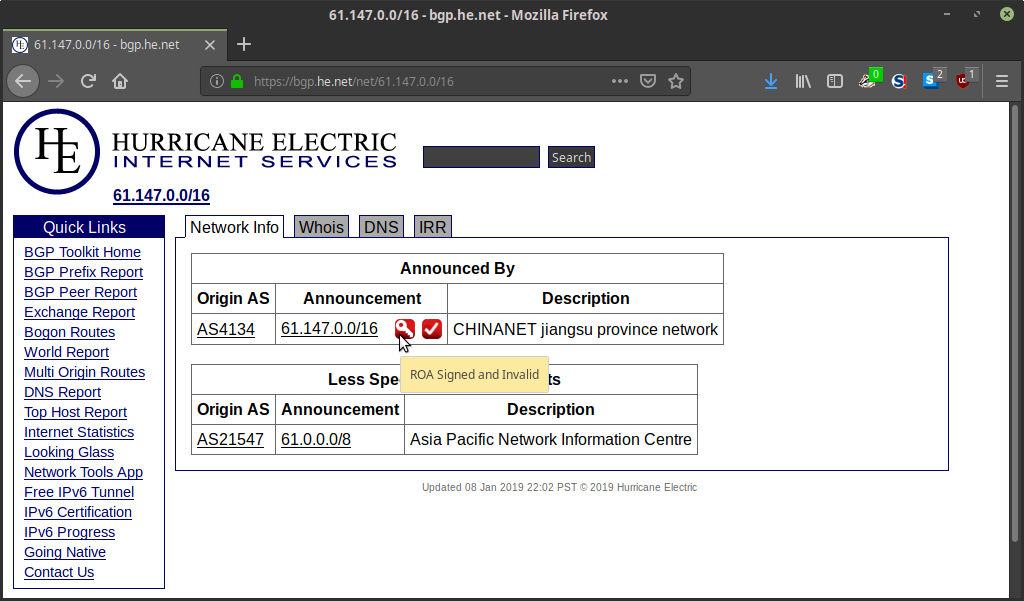Click the Hurricane Electric HE logo
Image resolution: width=1024 pixels, height=601 pixels.
pyautogui.click(x=57, y=152)
